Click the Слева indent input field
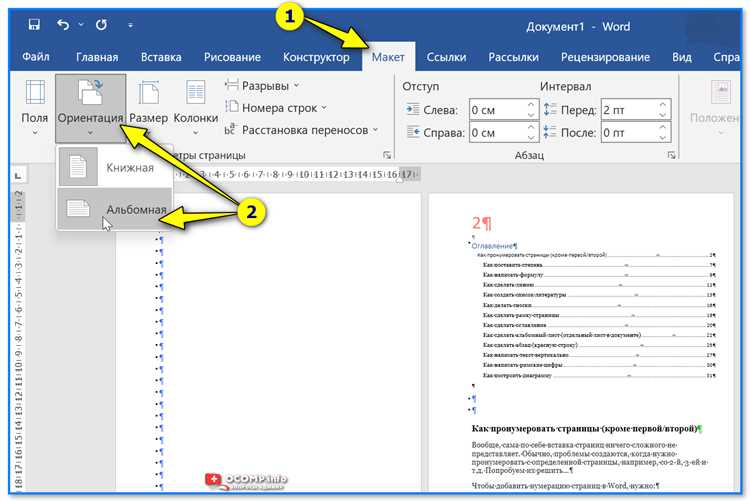The height and width of the screenshot is (502, 750). pos(496,110)
